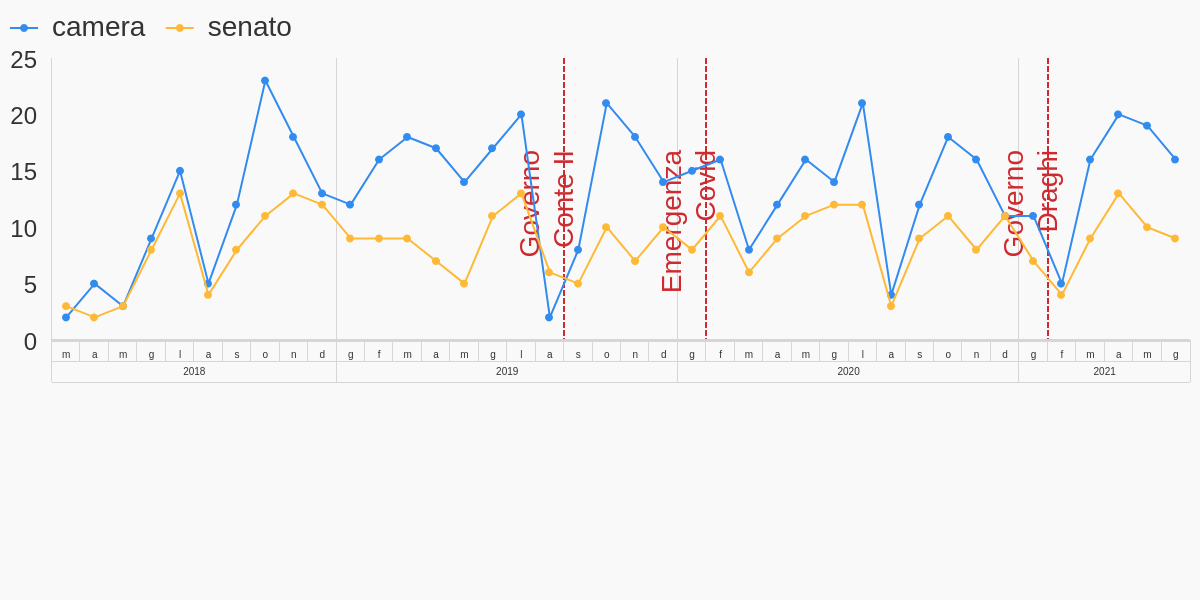Click the 2018 year label on axis
Viewport: 1200px width, 600px height.
(x=194, y=372)
